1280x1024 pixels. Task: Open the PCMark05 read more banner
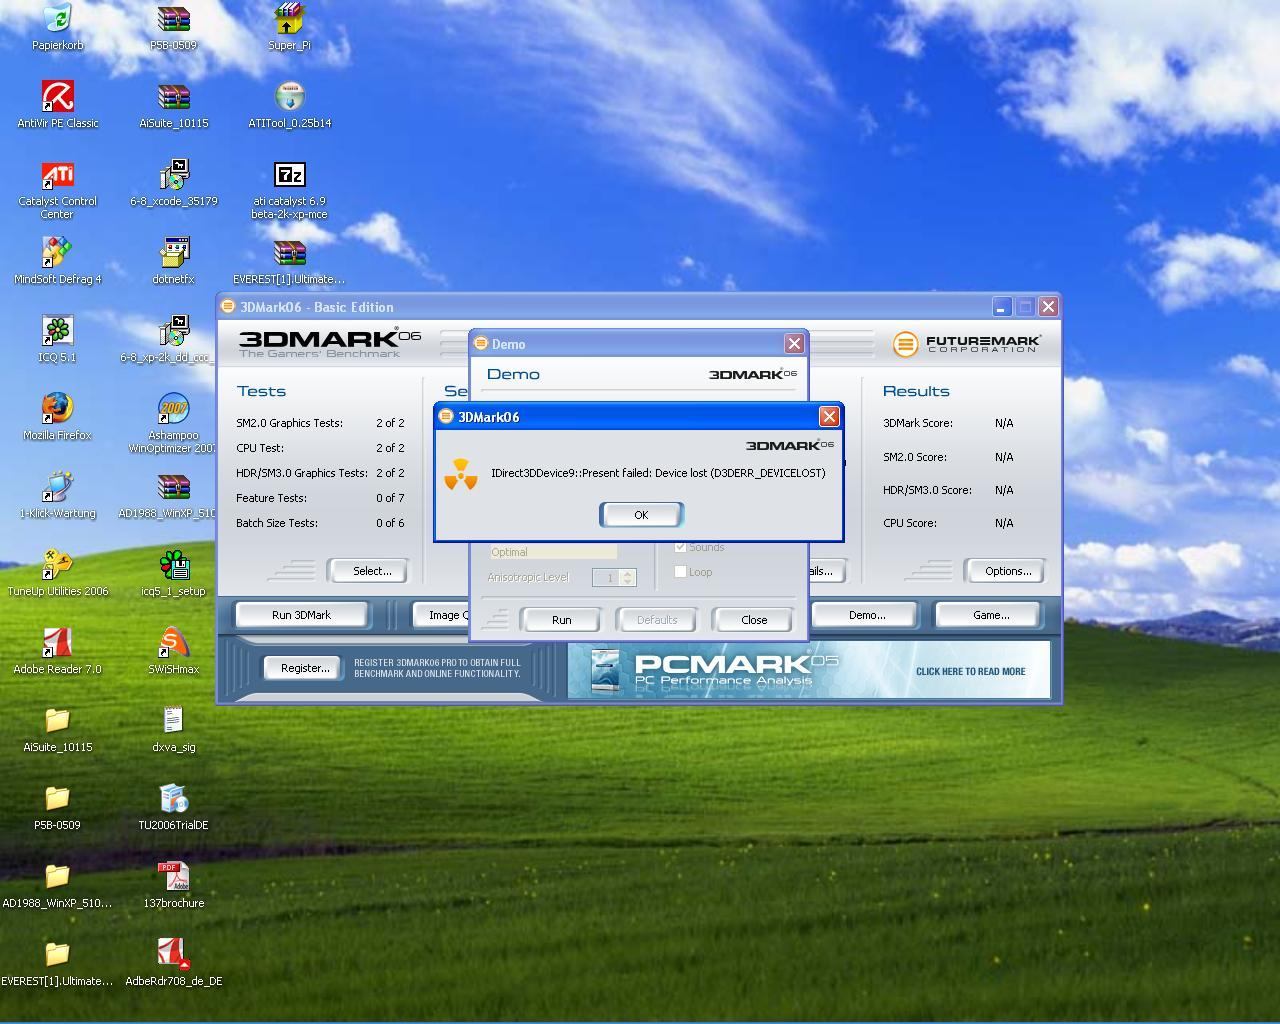(x=809, y=670)
